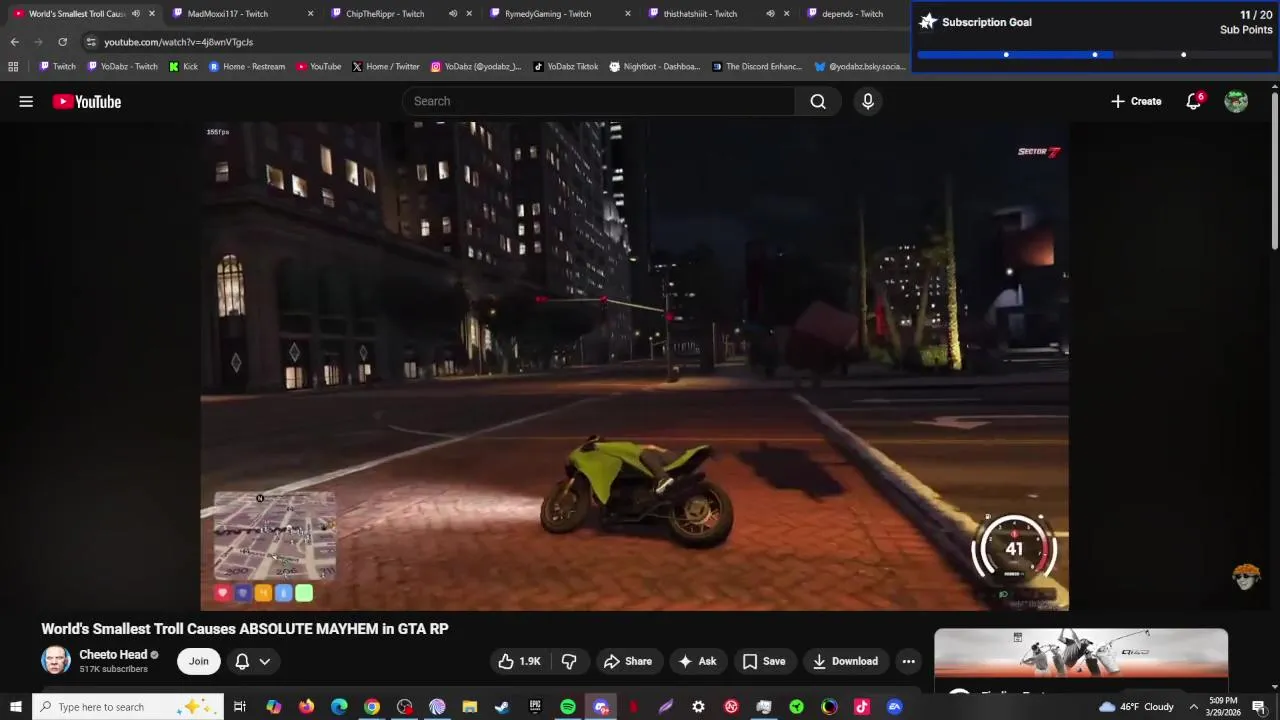The height and width of the screenshot is (720, 1280).
Task: Open the Home / Twitter bookmark
Action: pos(385,67)
